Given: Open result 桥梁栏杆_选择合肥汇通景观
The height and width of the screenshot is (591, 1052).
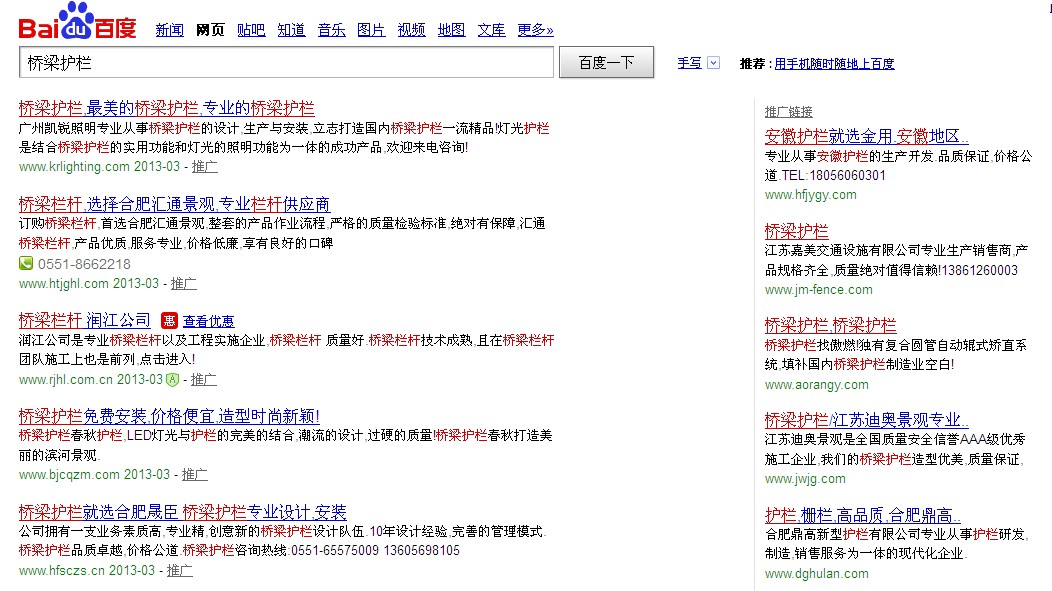Looking at the screenshot, I should pyautogui.click(x=174, y=204).
